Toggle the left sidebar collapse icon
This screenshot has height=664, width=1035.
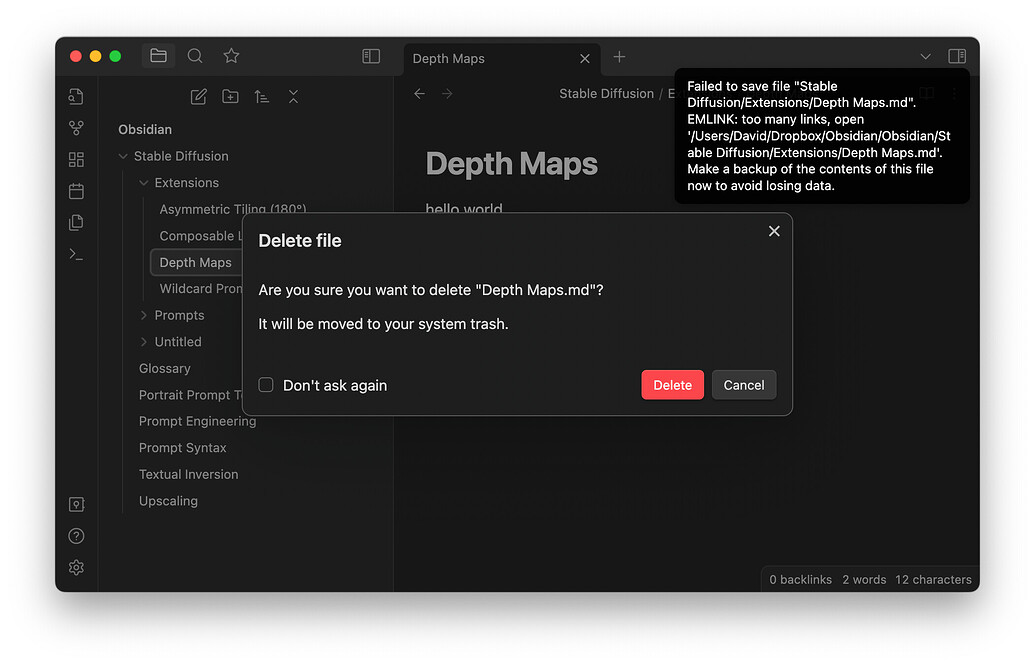click(x=371, y=56)
